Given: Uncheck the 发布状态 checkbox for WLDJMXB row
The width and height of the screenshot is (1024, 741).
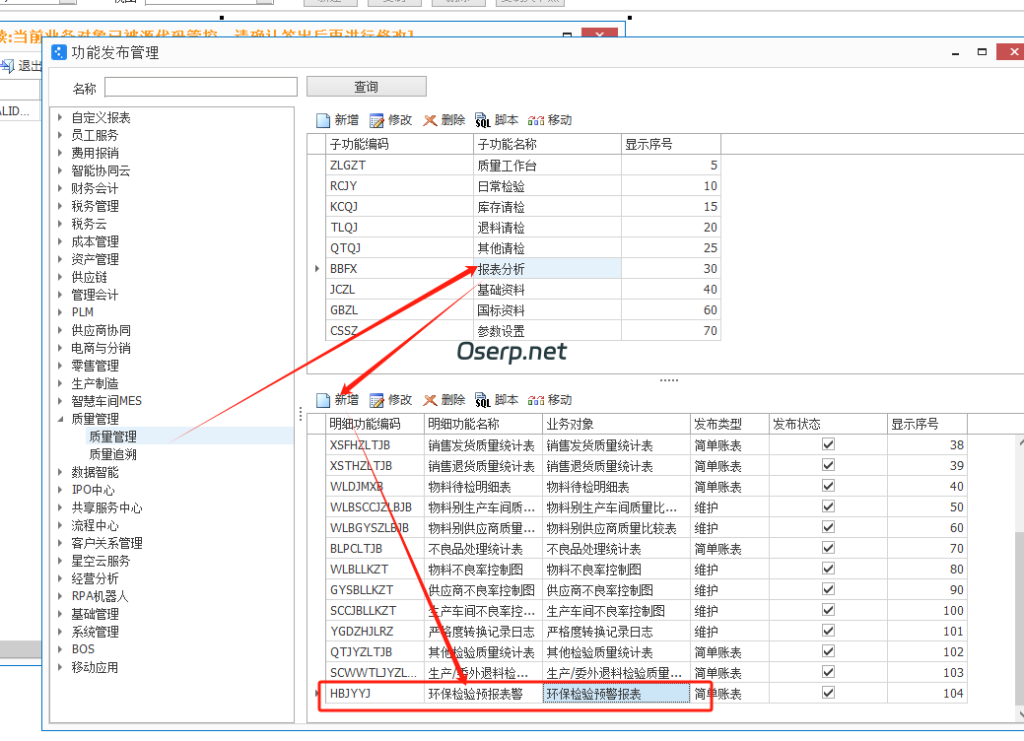Looking at the screenshot, I should point(827,486).
